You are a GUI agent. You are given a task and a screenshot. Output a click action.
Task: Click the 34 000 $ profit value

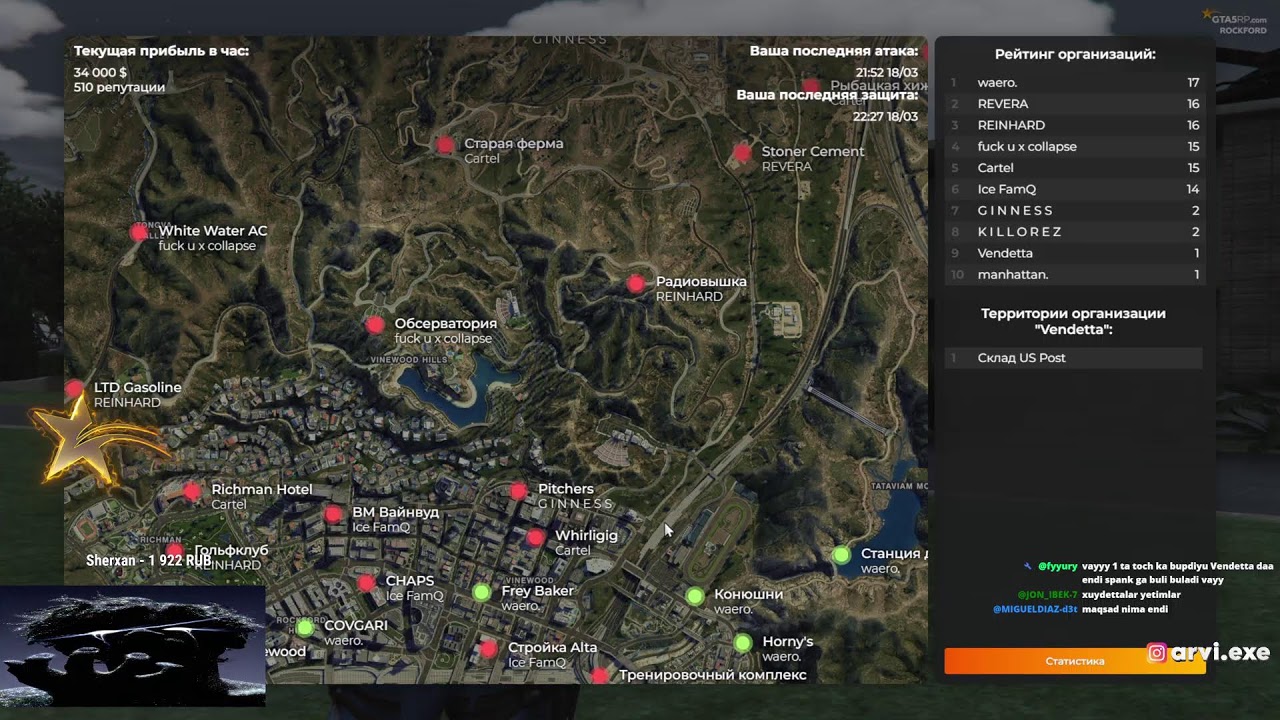coord(100,73)
